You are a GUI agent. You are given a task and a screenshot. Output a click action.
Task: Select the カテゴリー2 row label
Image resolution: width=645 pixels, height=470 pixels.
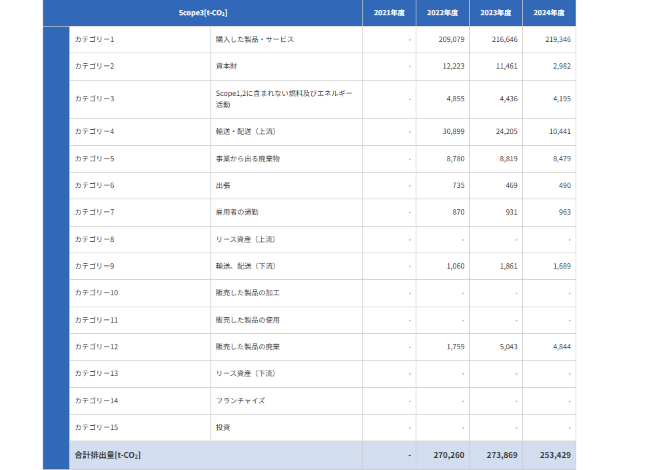pos(95,66)
